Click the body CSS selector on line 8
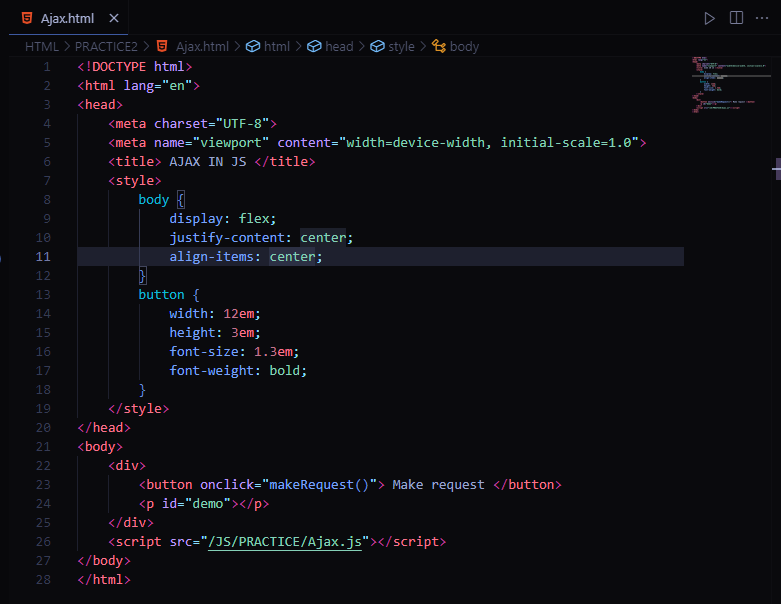The height and width of the screenshot is (604, 781). [153, 200]
